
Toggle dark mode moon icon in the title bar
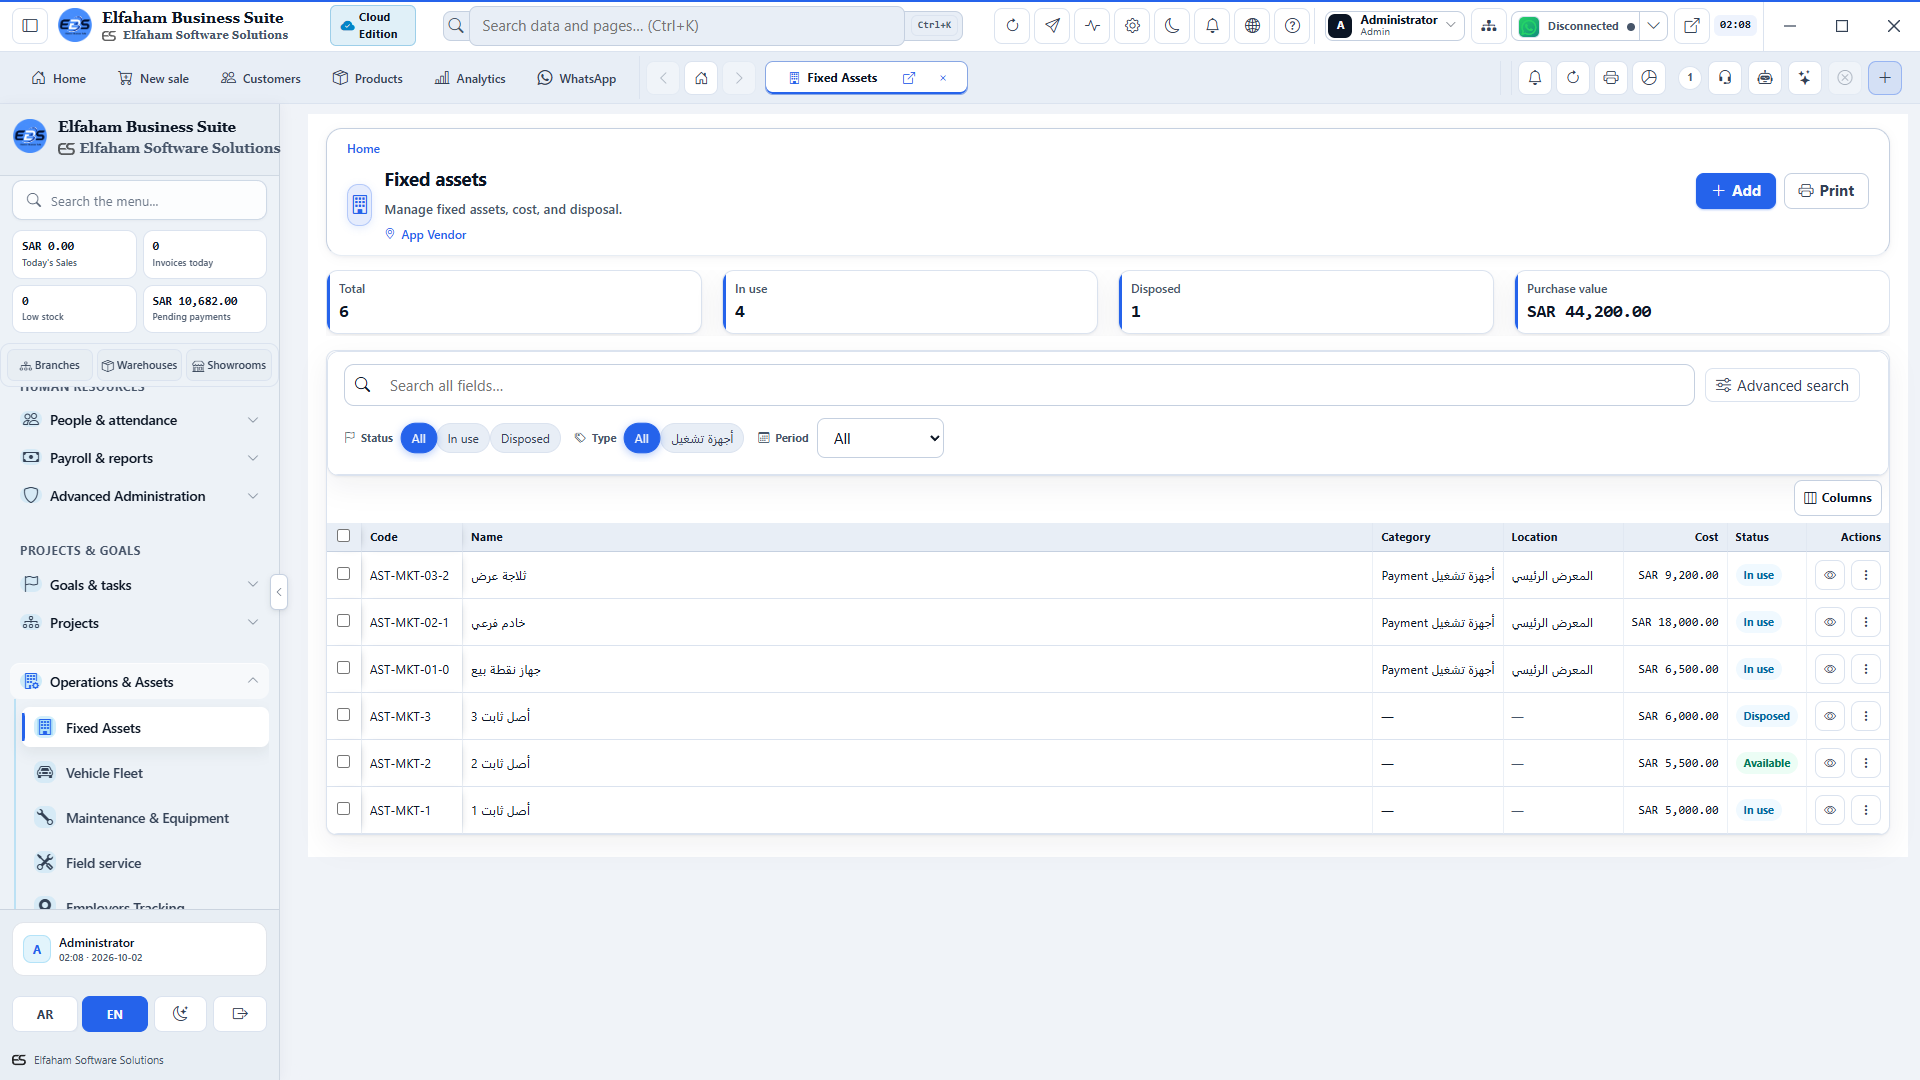point(1172,26)
